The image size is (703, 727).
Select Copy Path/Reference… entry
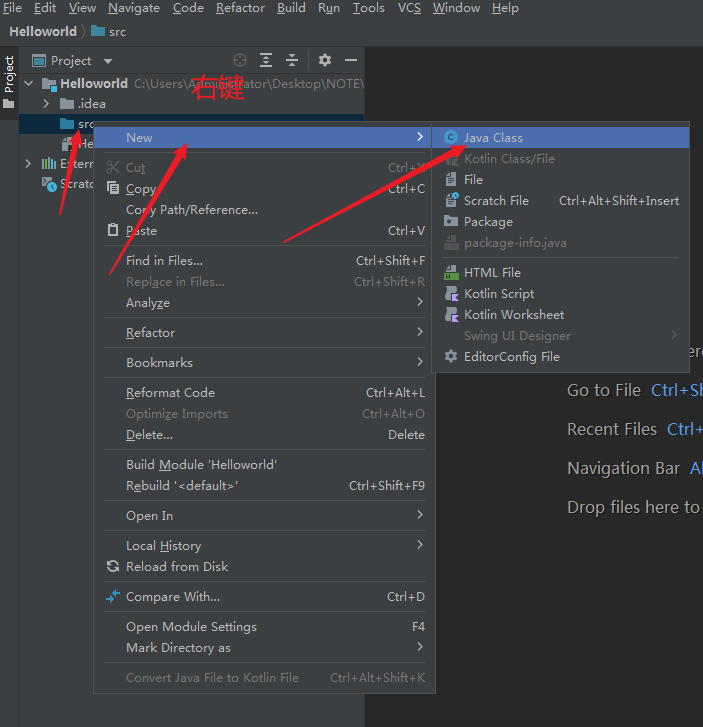coord(264,210)
